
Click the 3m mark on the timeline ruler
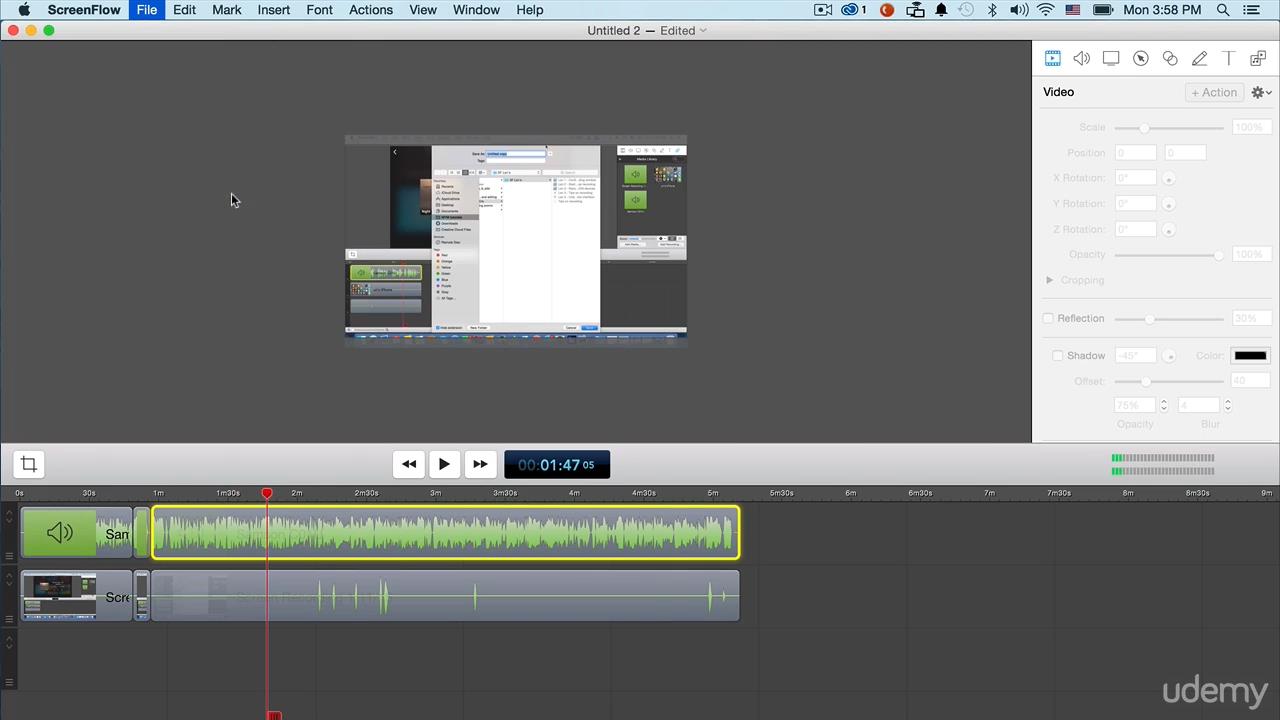tap(435, 493)
